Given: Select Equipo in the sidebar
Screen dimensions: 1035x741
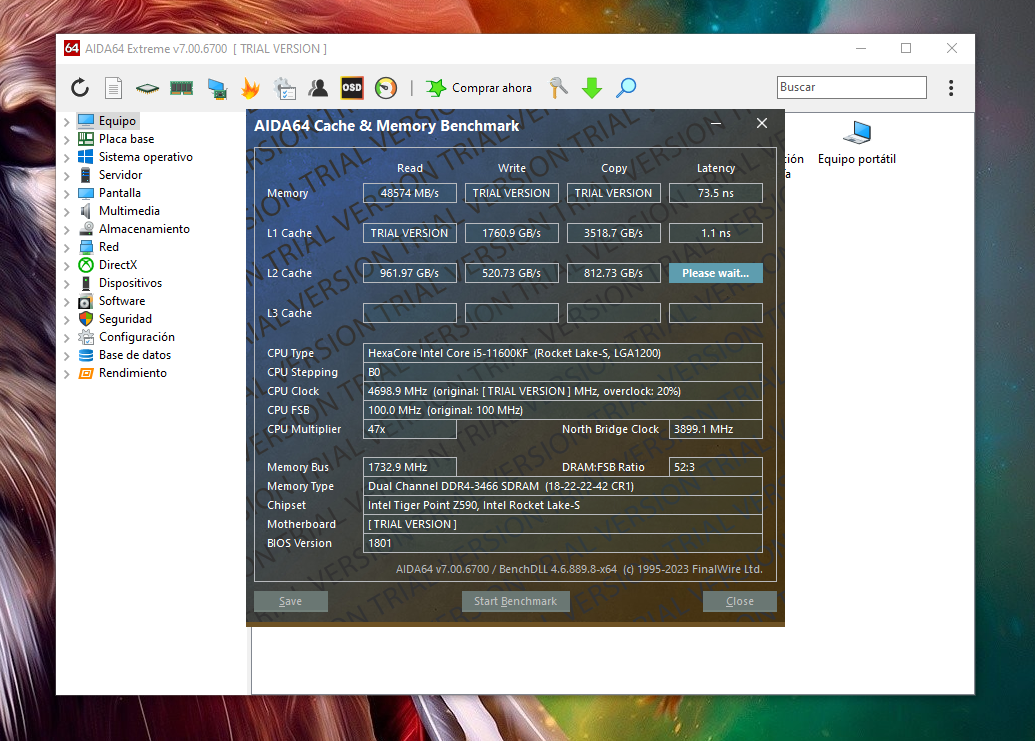Looking at the screenshot, I should 117,121.
